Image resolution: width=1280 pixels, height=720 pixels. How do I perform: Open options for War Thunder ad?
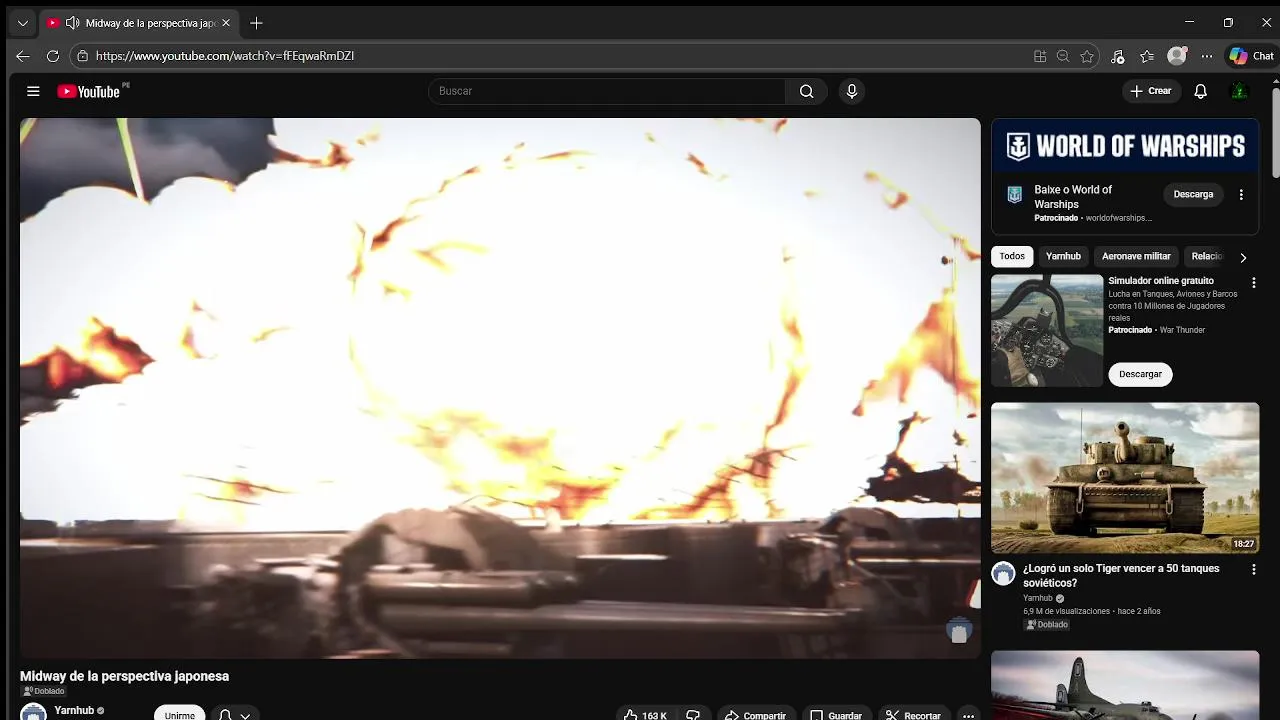1253,283
